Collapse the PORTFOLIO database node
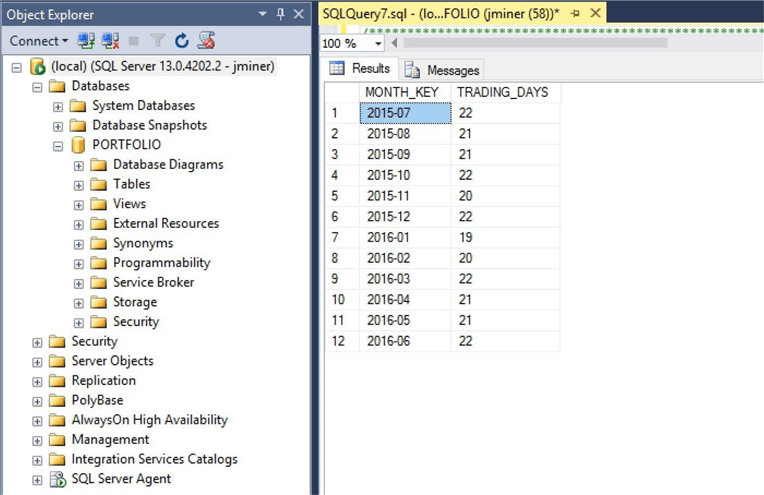Viewport: 764px width, 495px height. pos(58,145)
